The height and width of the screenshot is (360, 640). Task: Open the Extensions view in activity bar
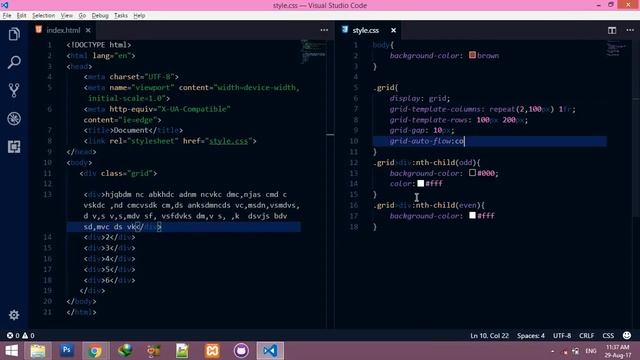coord(14,147)
